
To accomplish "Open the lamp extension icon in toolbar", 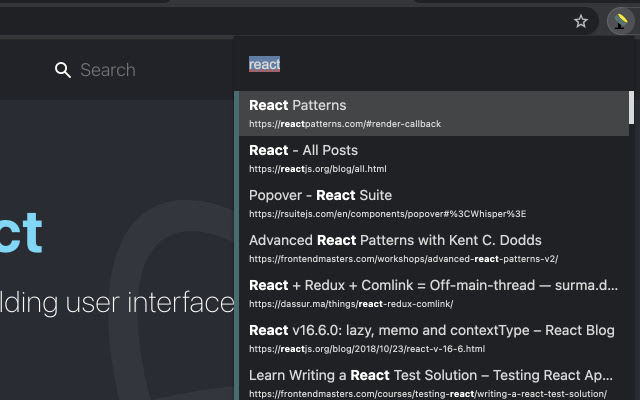I will pyautogui.click(x=620, y=21).
